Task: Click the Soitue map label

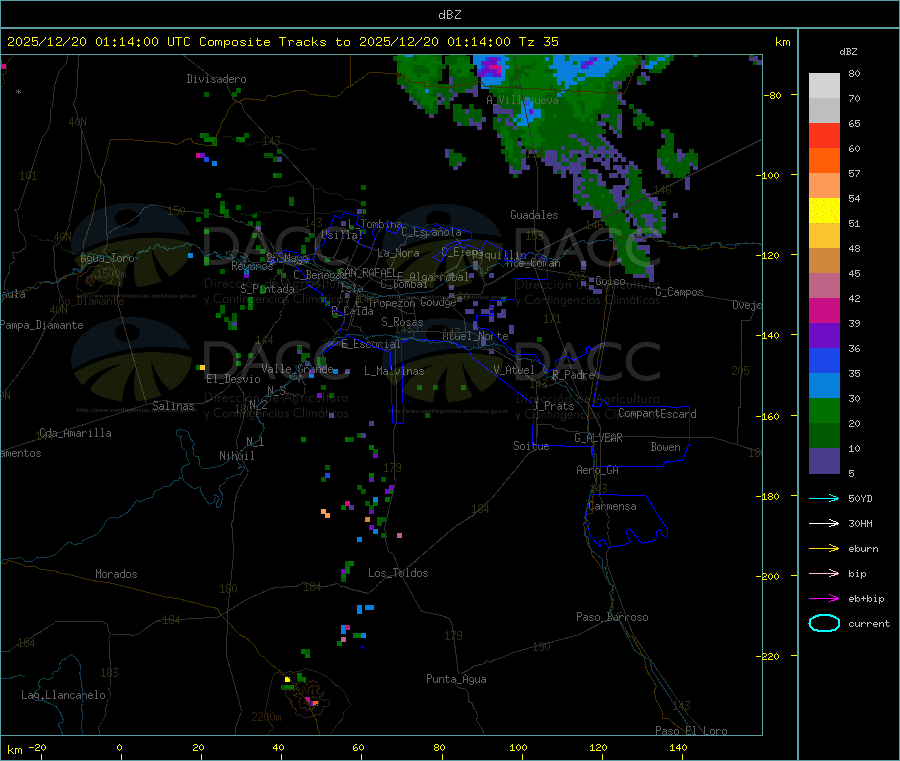Action: (x=531, y=446)
